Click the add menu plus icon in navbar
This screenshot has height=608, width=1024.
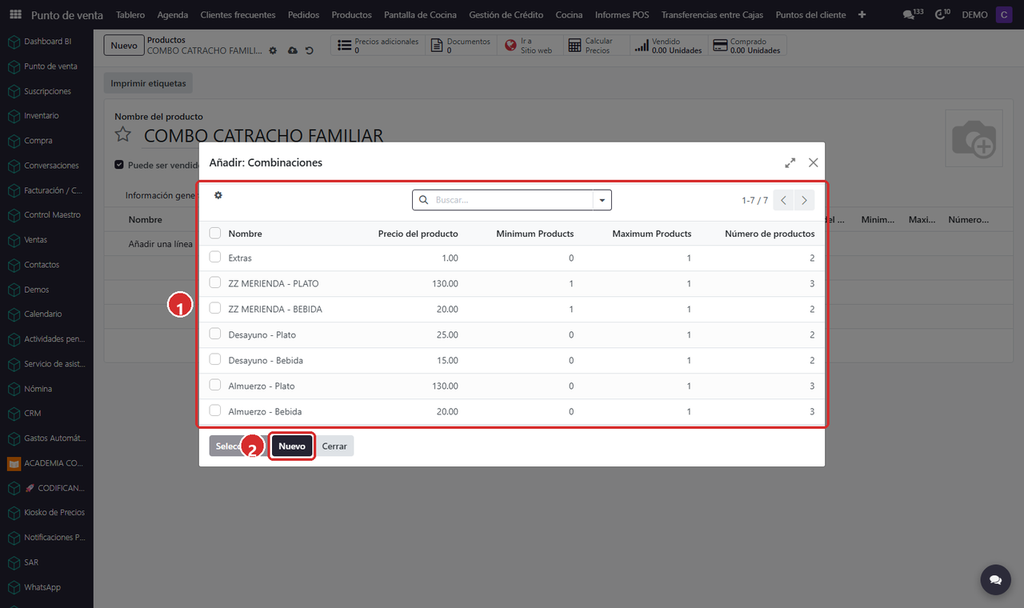862,14
